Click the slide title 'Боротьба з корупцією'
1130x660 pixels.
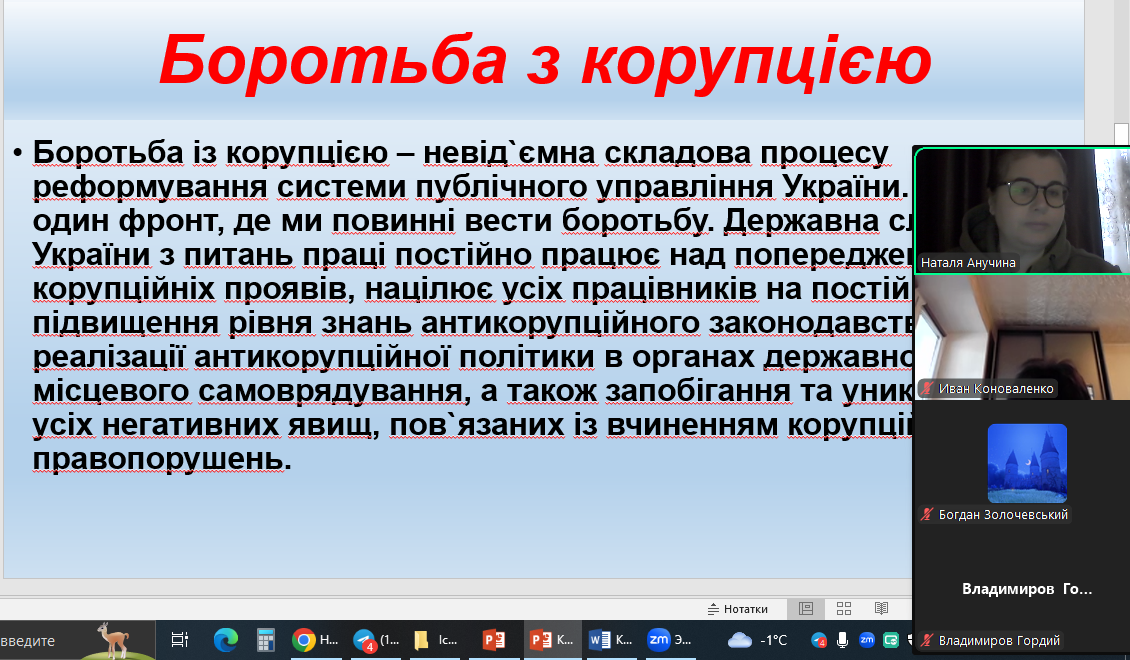pos(546,61)
